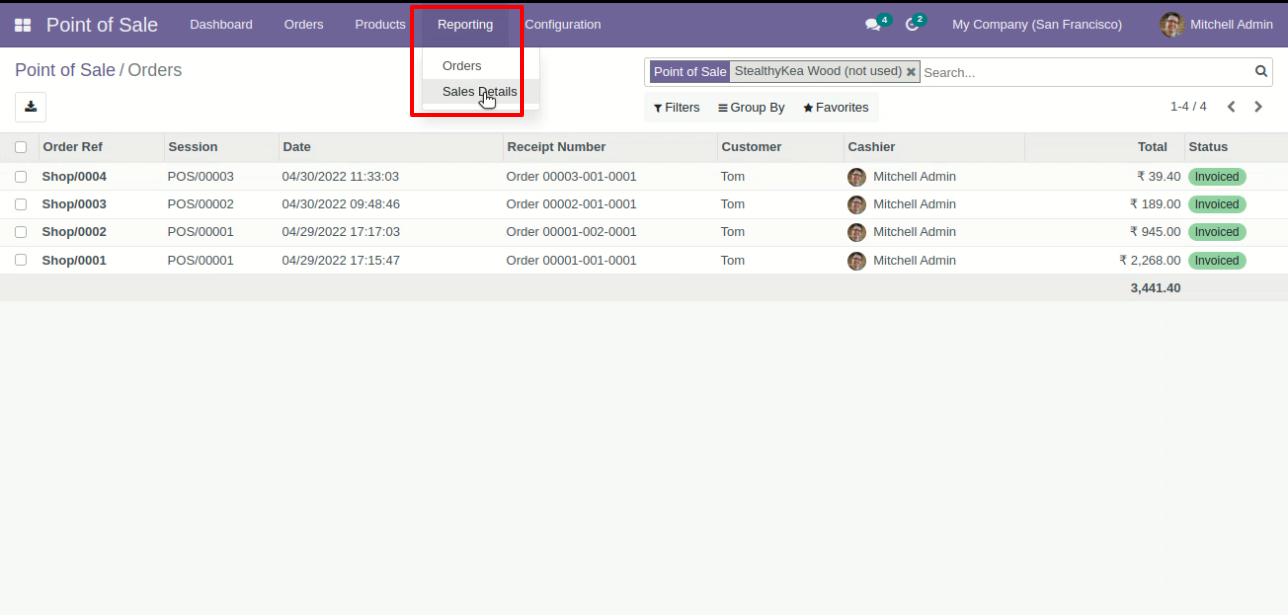Click cashier avatar in Shop/0003 row
This screenshot has width=1288, height=615.
(x=857, y=205)
